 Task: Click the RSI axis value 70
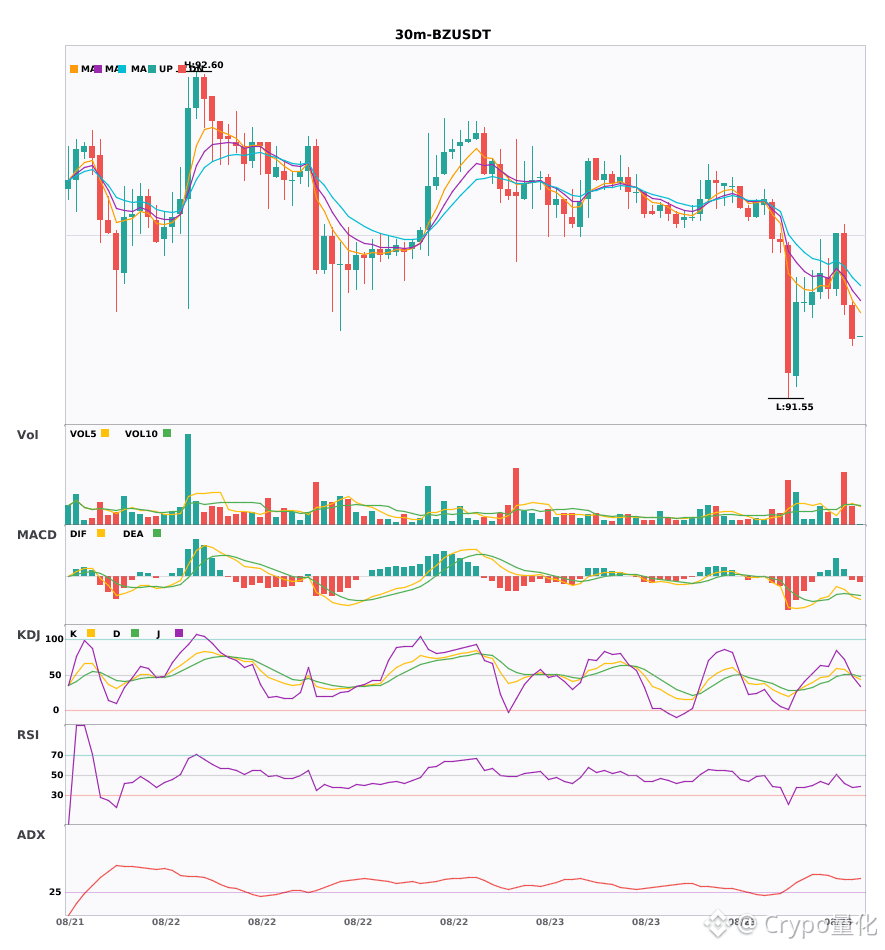(x=58, y=755)
